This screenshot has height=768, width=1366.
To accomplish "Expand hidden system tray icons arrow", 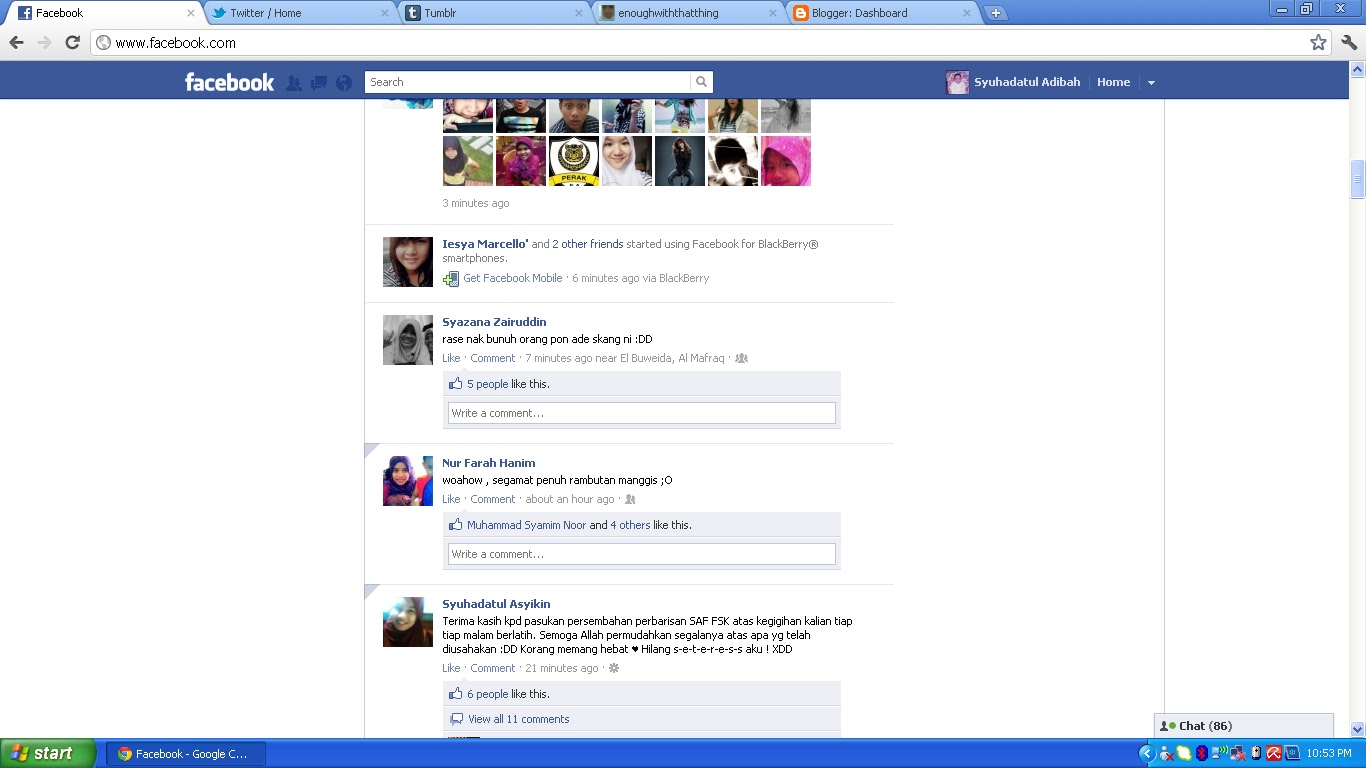I will 1147,753.
